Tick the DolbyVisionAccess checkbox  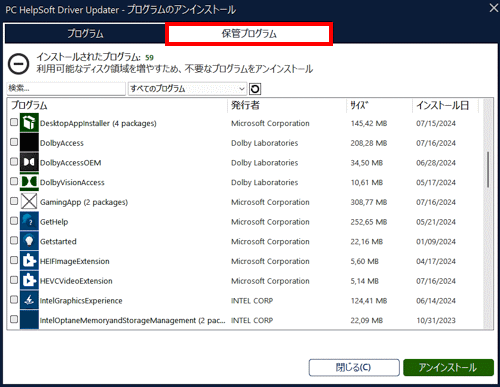14,181
